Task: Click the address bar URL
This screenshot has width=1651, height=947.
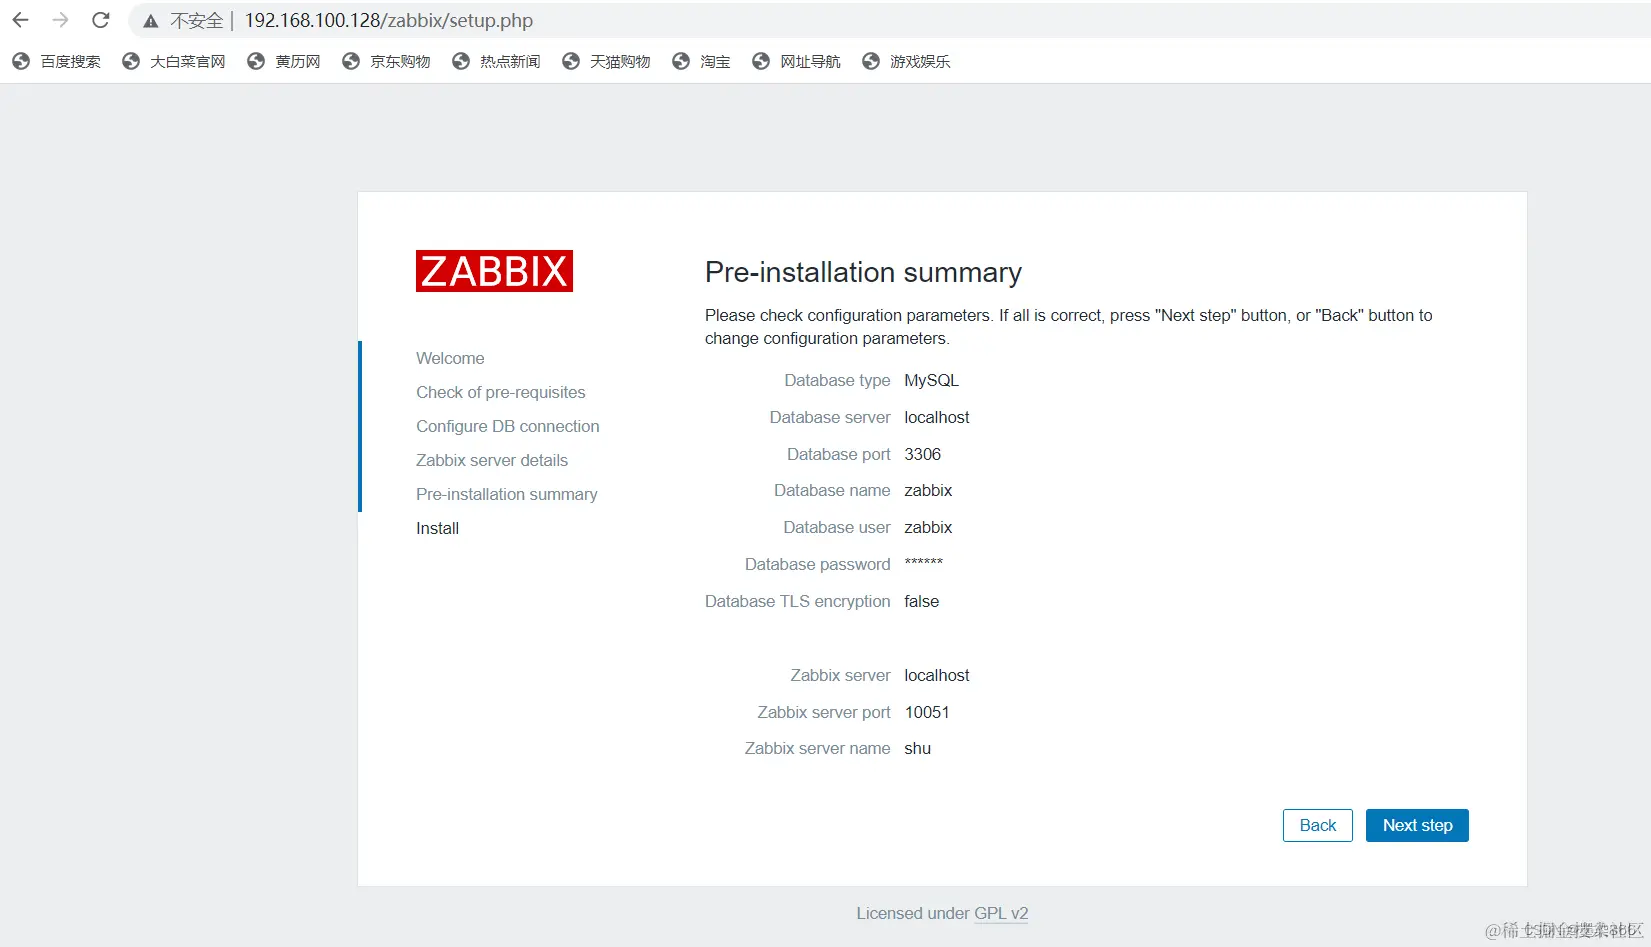Action: pos(389,21)
